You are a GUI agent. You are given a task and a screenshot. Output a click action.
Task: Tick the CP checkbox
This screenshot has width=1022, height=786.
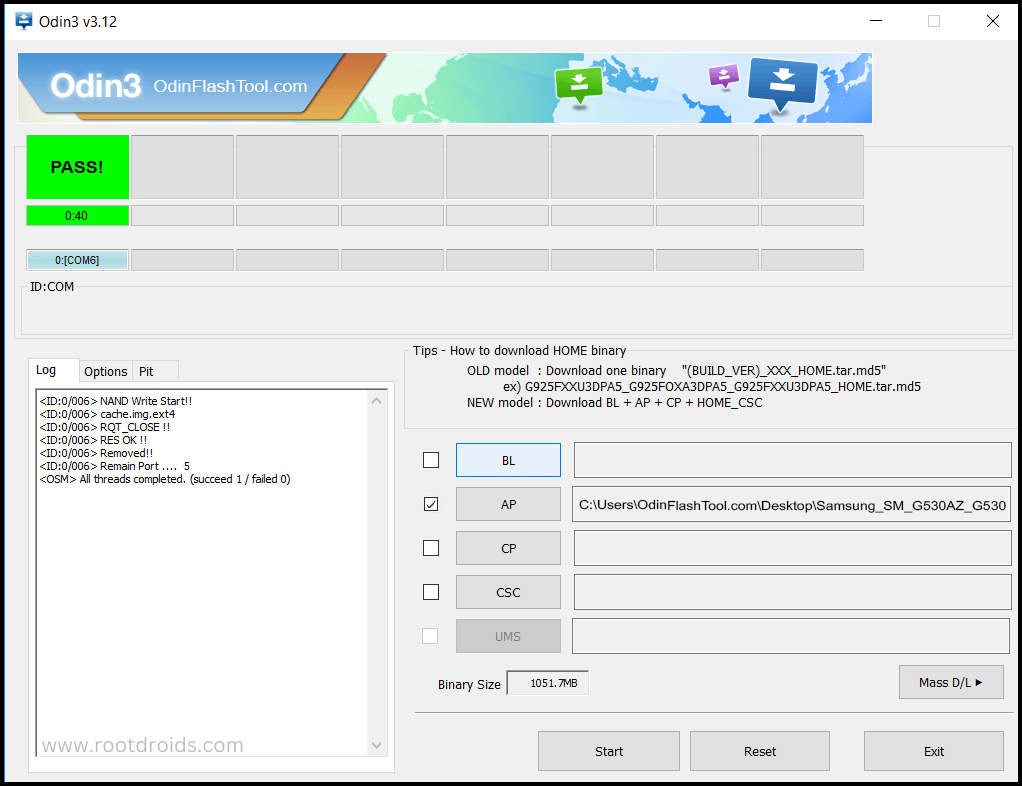(x=431, y=548)
